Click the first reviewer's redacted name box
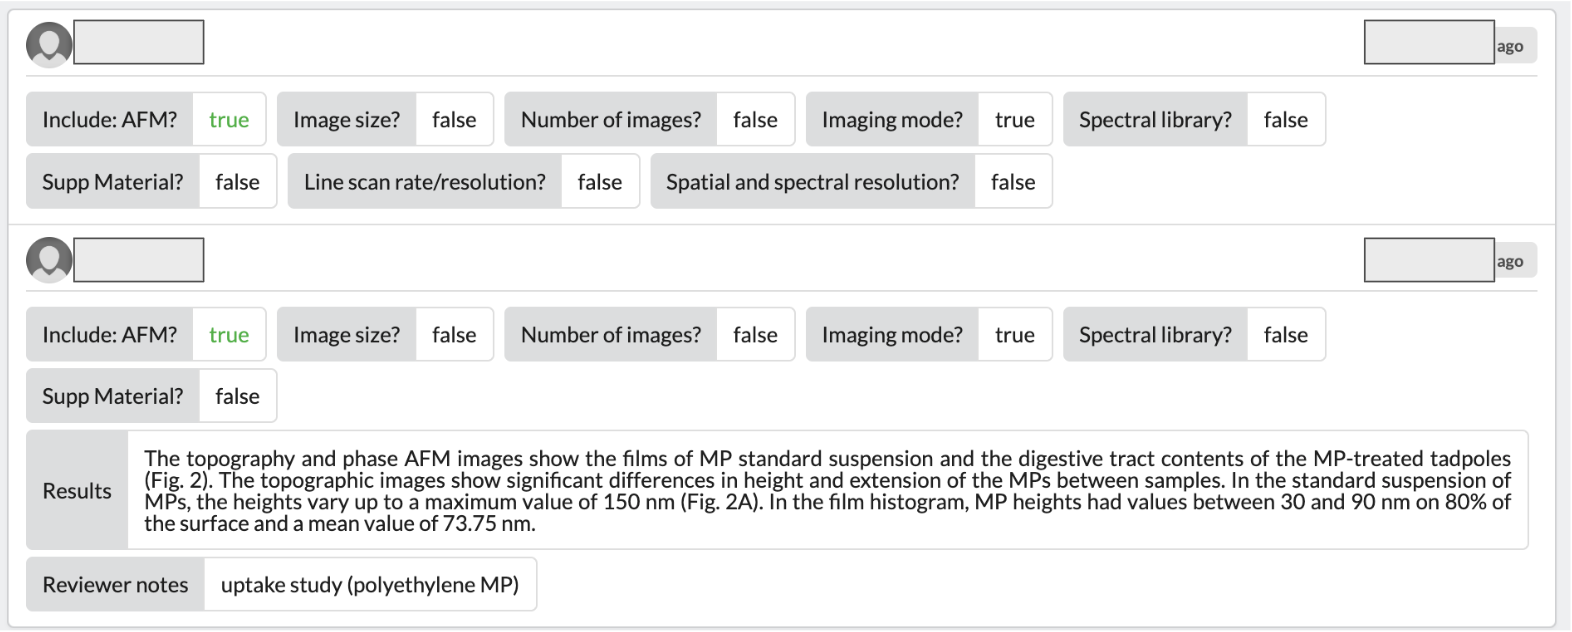 [x=139, y=42]
